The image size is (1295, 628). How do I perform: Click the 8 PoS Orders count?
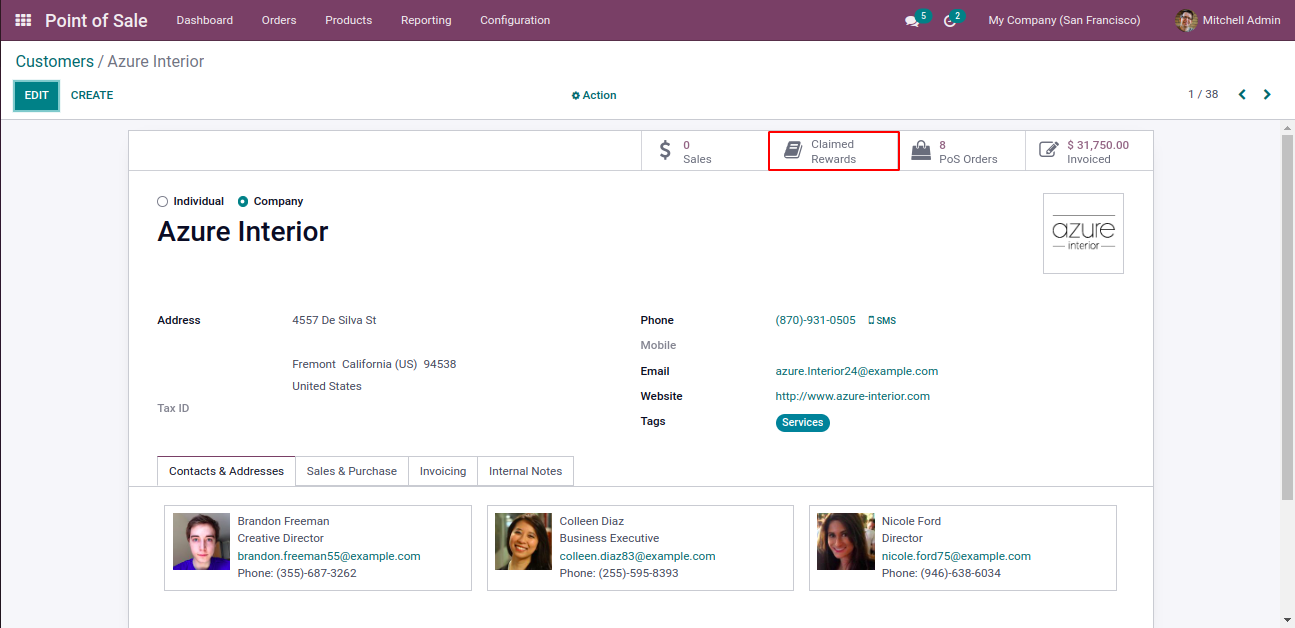point(942,145)
